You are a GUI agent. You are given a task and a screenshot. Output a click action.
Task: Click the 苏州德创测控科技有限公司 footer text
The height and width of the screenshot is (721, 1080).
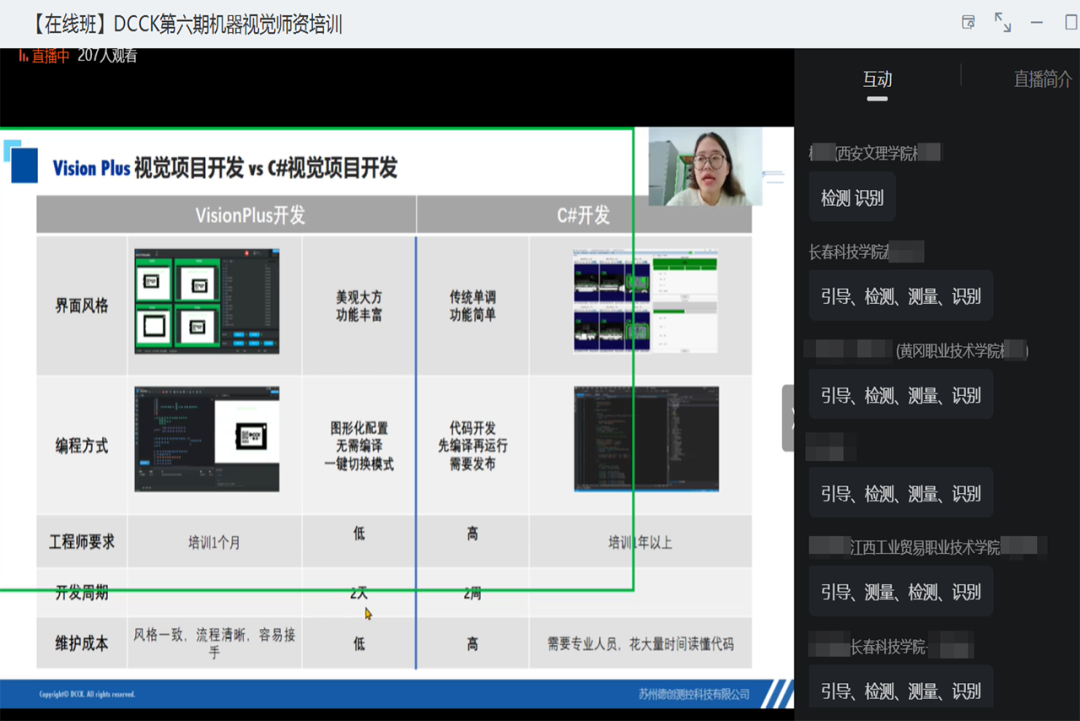pyautogui.click(x=694, y=694)
